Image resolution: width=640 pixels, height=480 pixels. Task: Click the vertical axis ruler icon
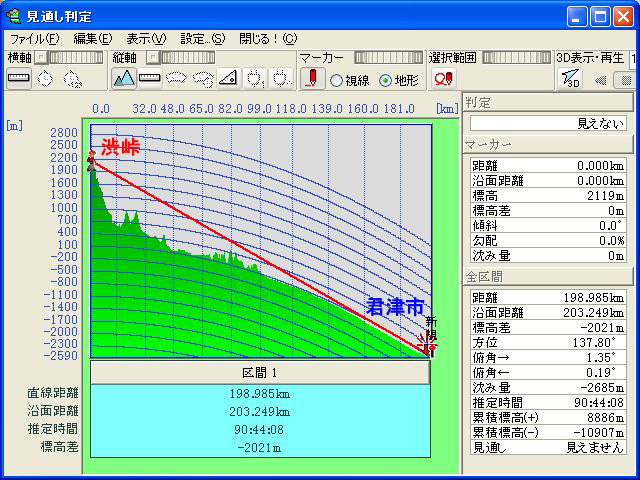pos(149,78)
